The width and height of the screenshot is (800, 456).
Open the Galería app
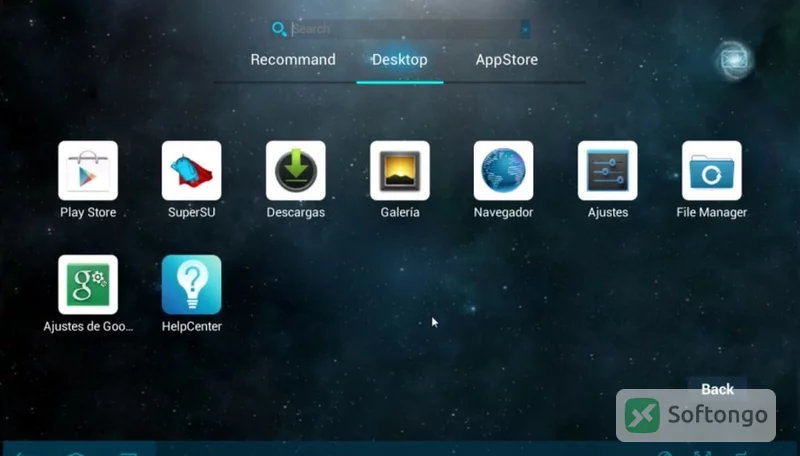point(399,171)
